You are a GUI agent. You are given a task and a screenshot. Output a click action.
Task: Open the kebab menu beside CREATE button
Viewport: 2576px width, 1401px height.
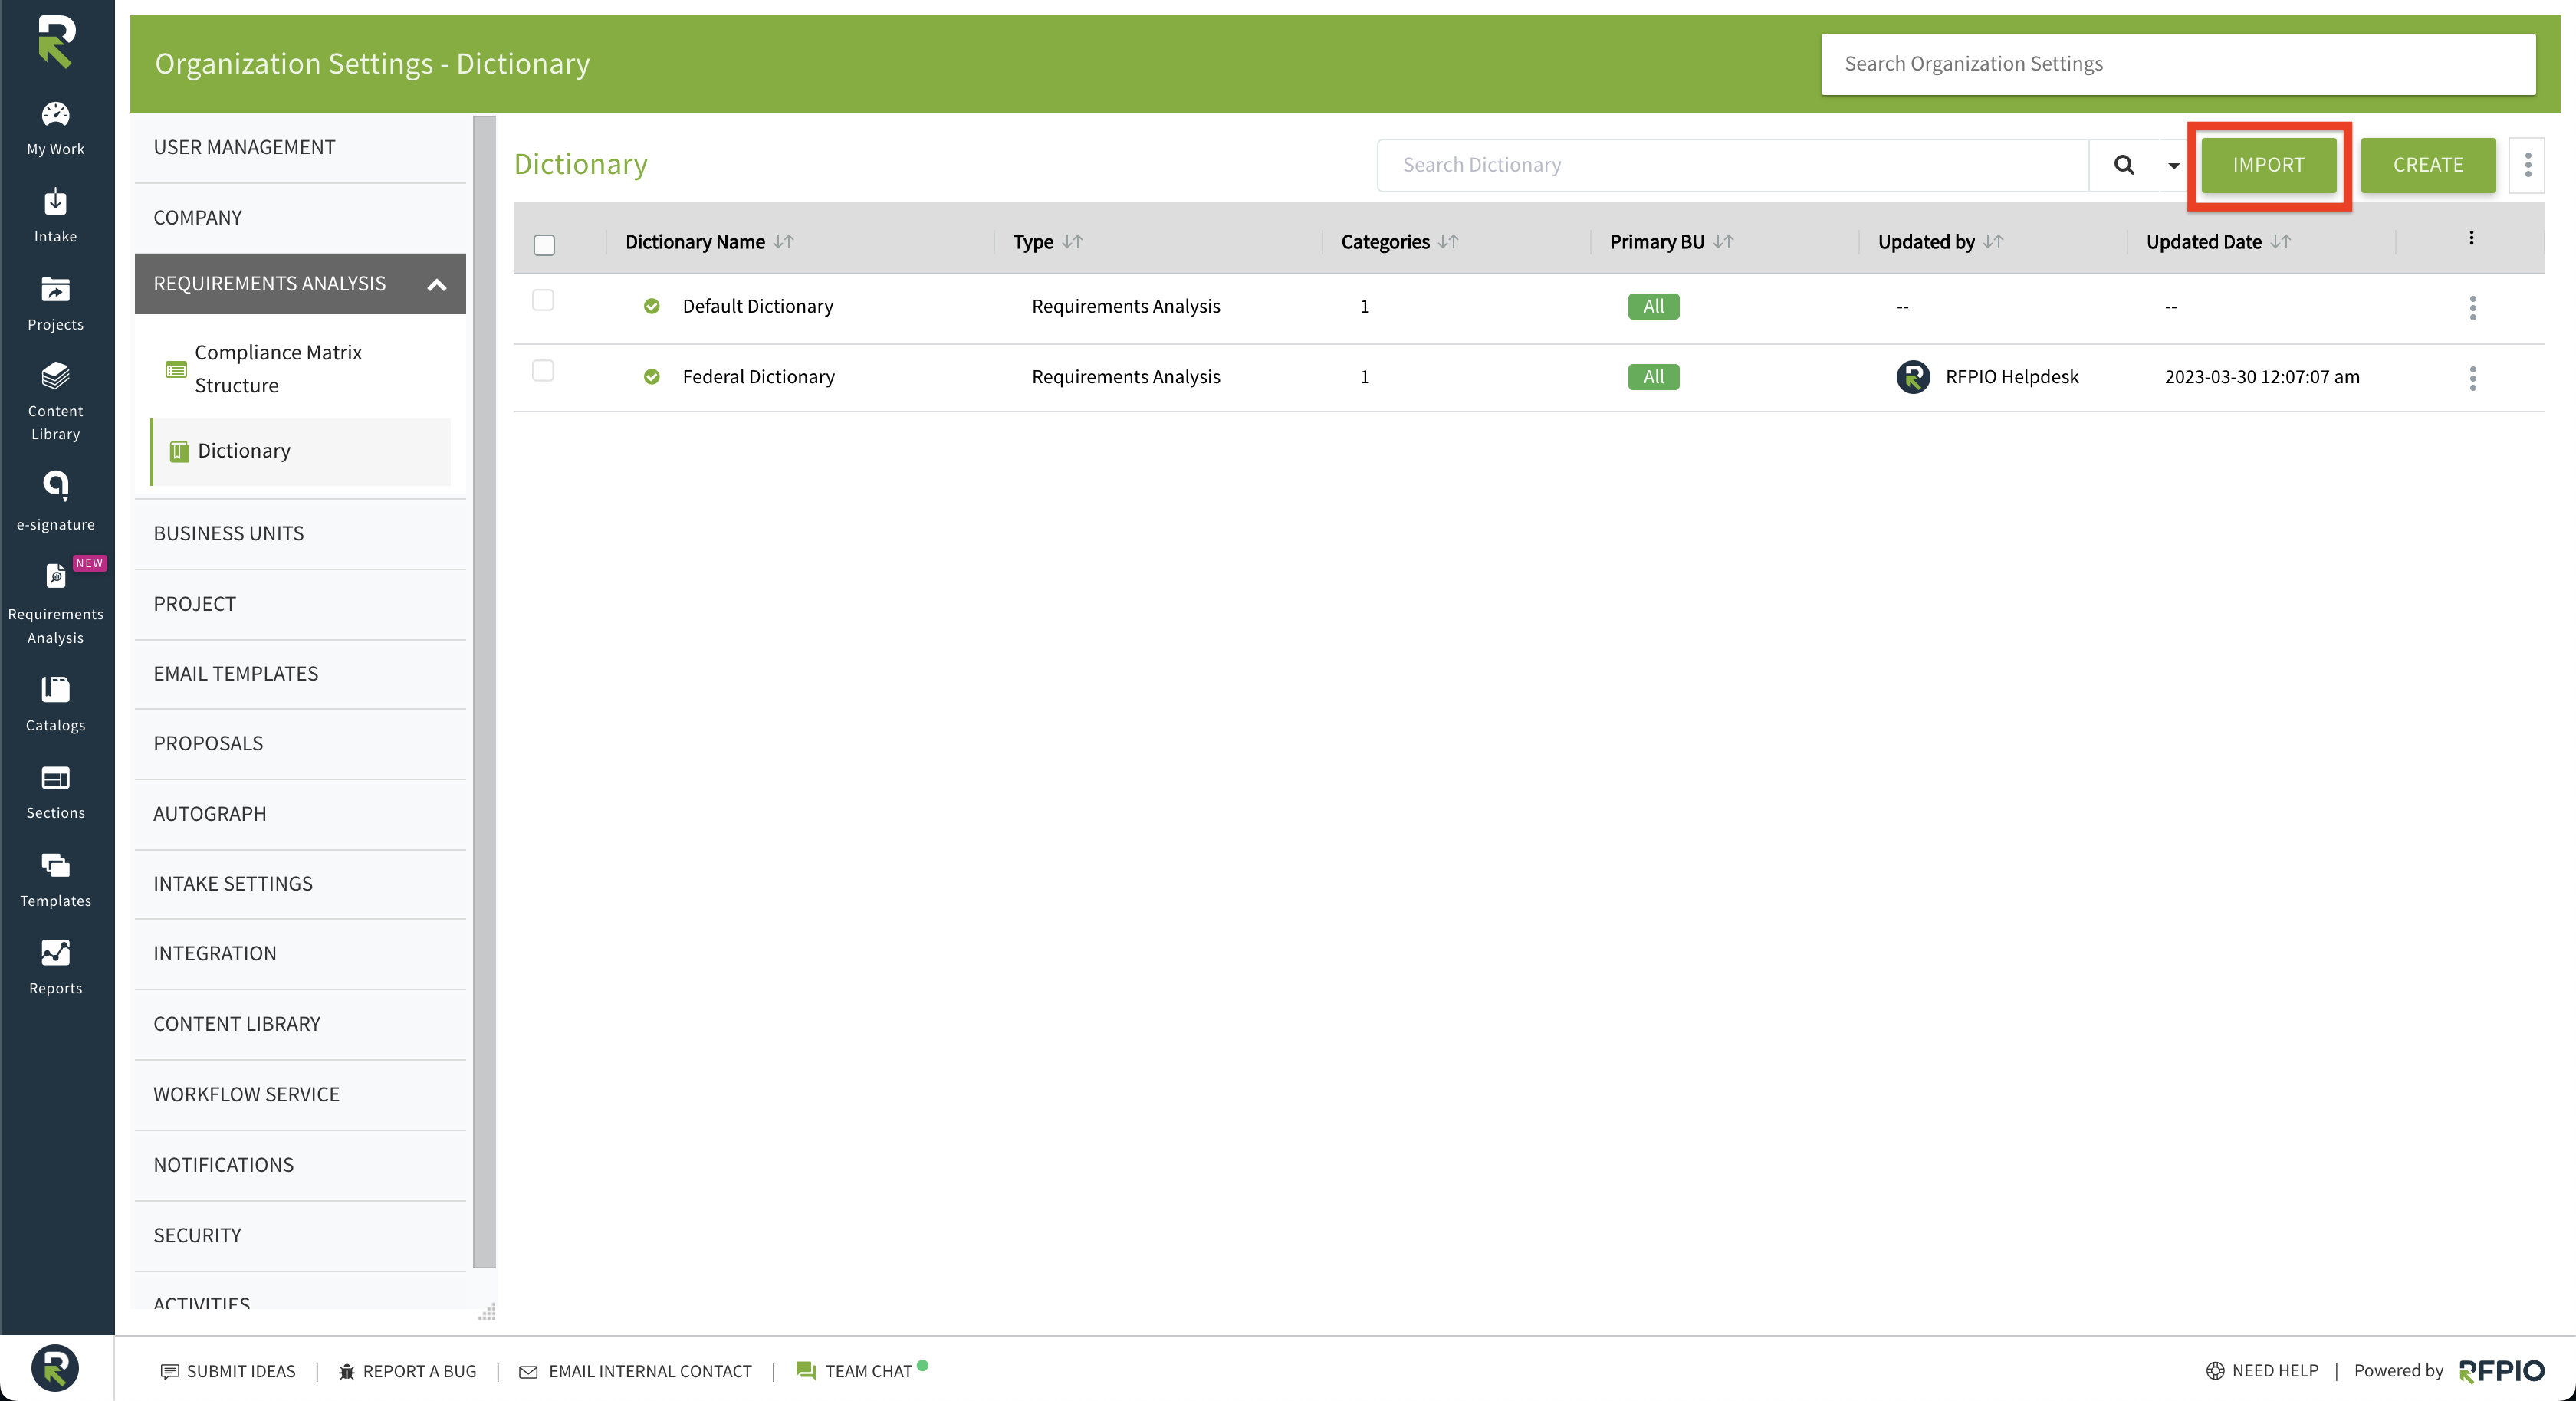pyautogui.click(x=2528, y=165)
